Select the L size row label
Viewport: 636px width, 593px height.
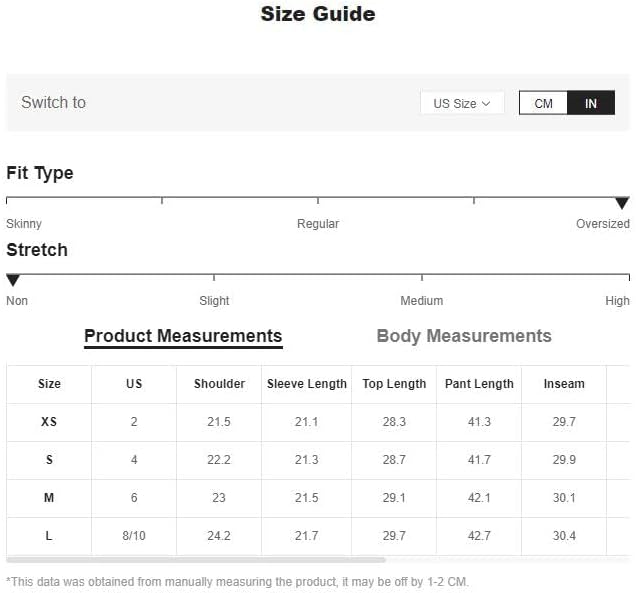pos(49,536)
